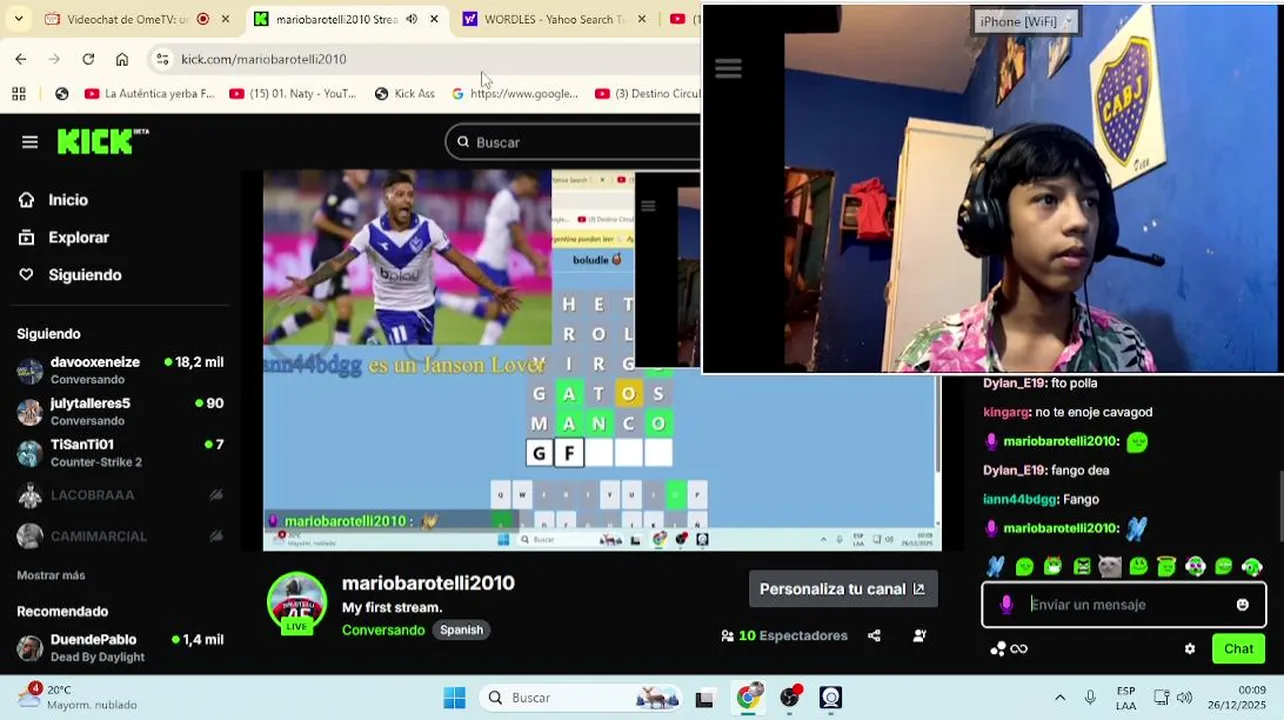Viewport: 1284px width, 720px height.
Task: Open site info icon in address bar
Action: point(162,59)
